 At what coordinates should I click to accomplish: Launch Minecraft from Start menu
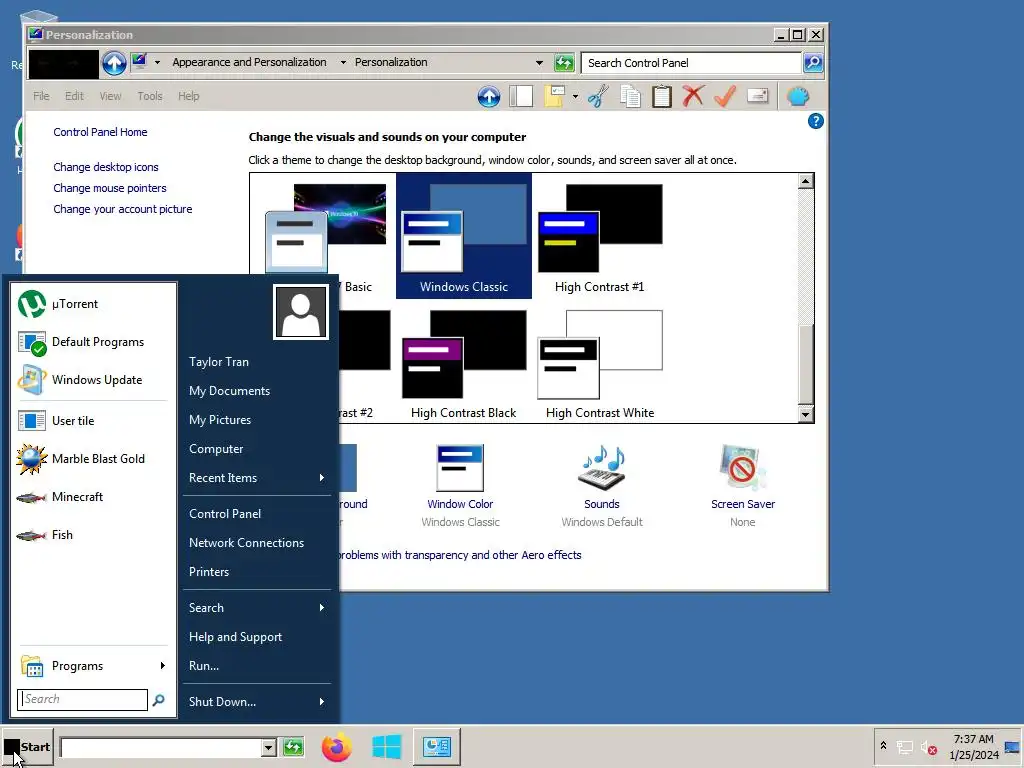point(95,496)
